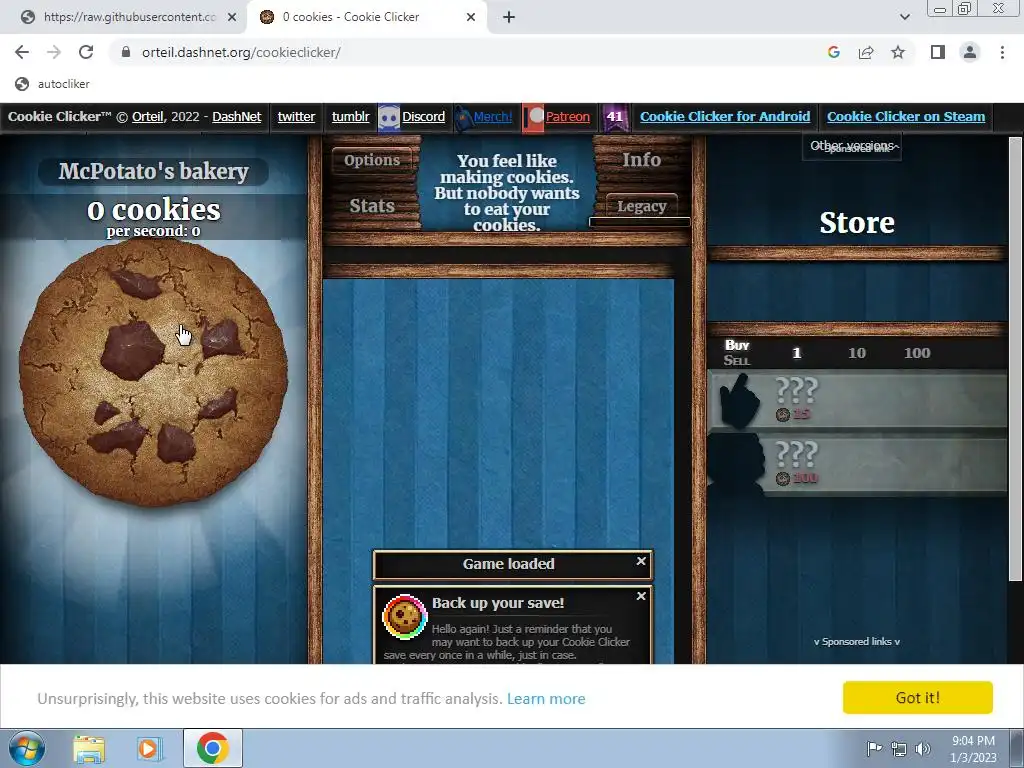Close the Cookie Clicker tab
Screen dimensions: 1024x768
pyautogui.click(x=471, y=17)
